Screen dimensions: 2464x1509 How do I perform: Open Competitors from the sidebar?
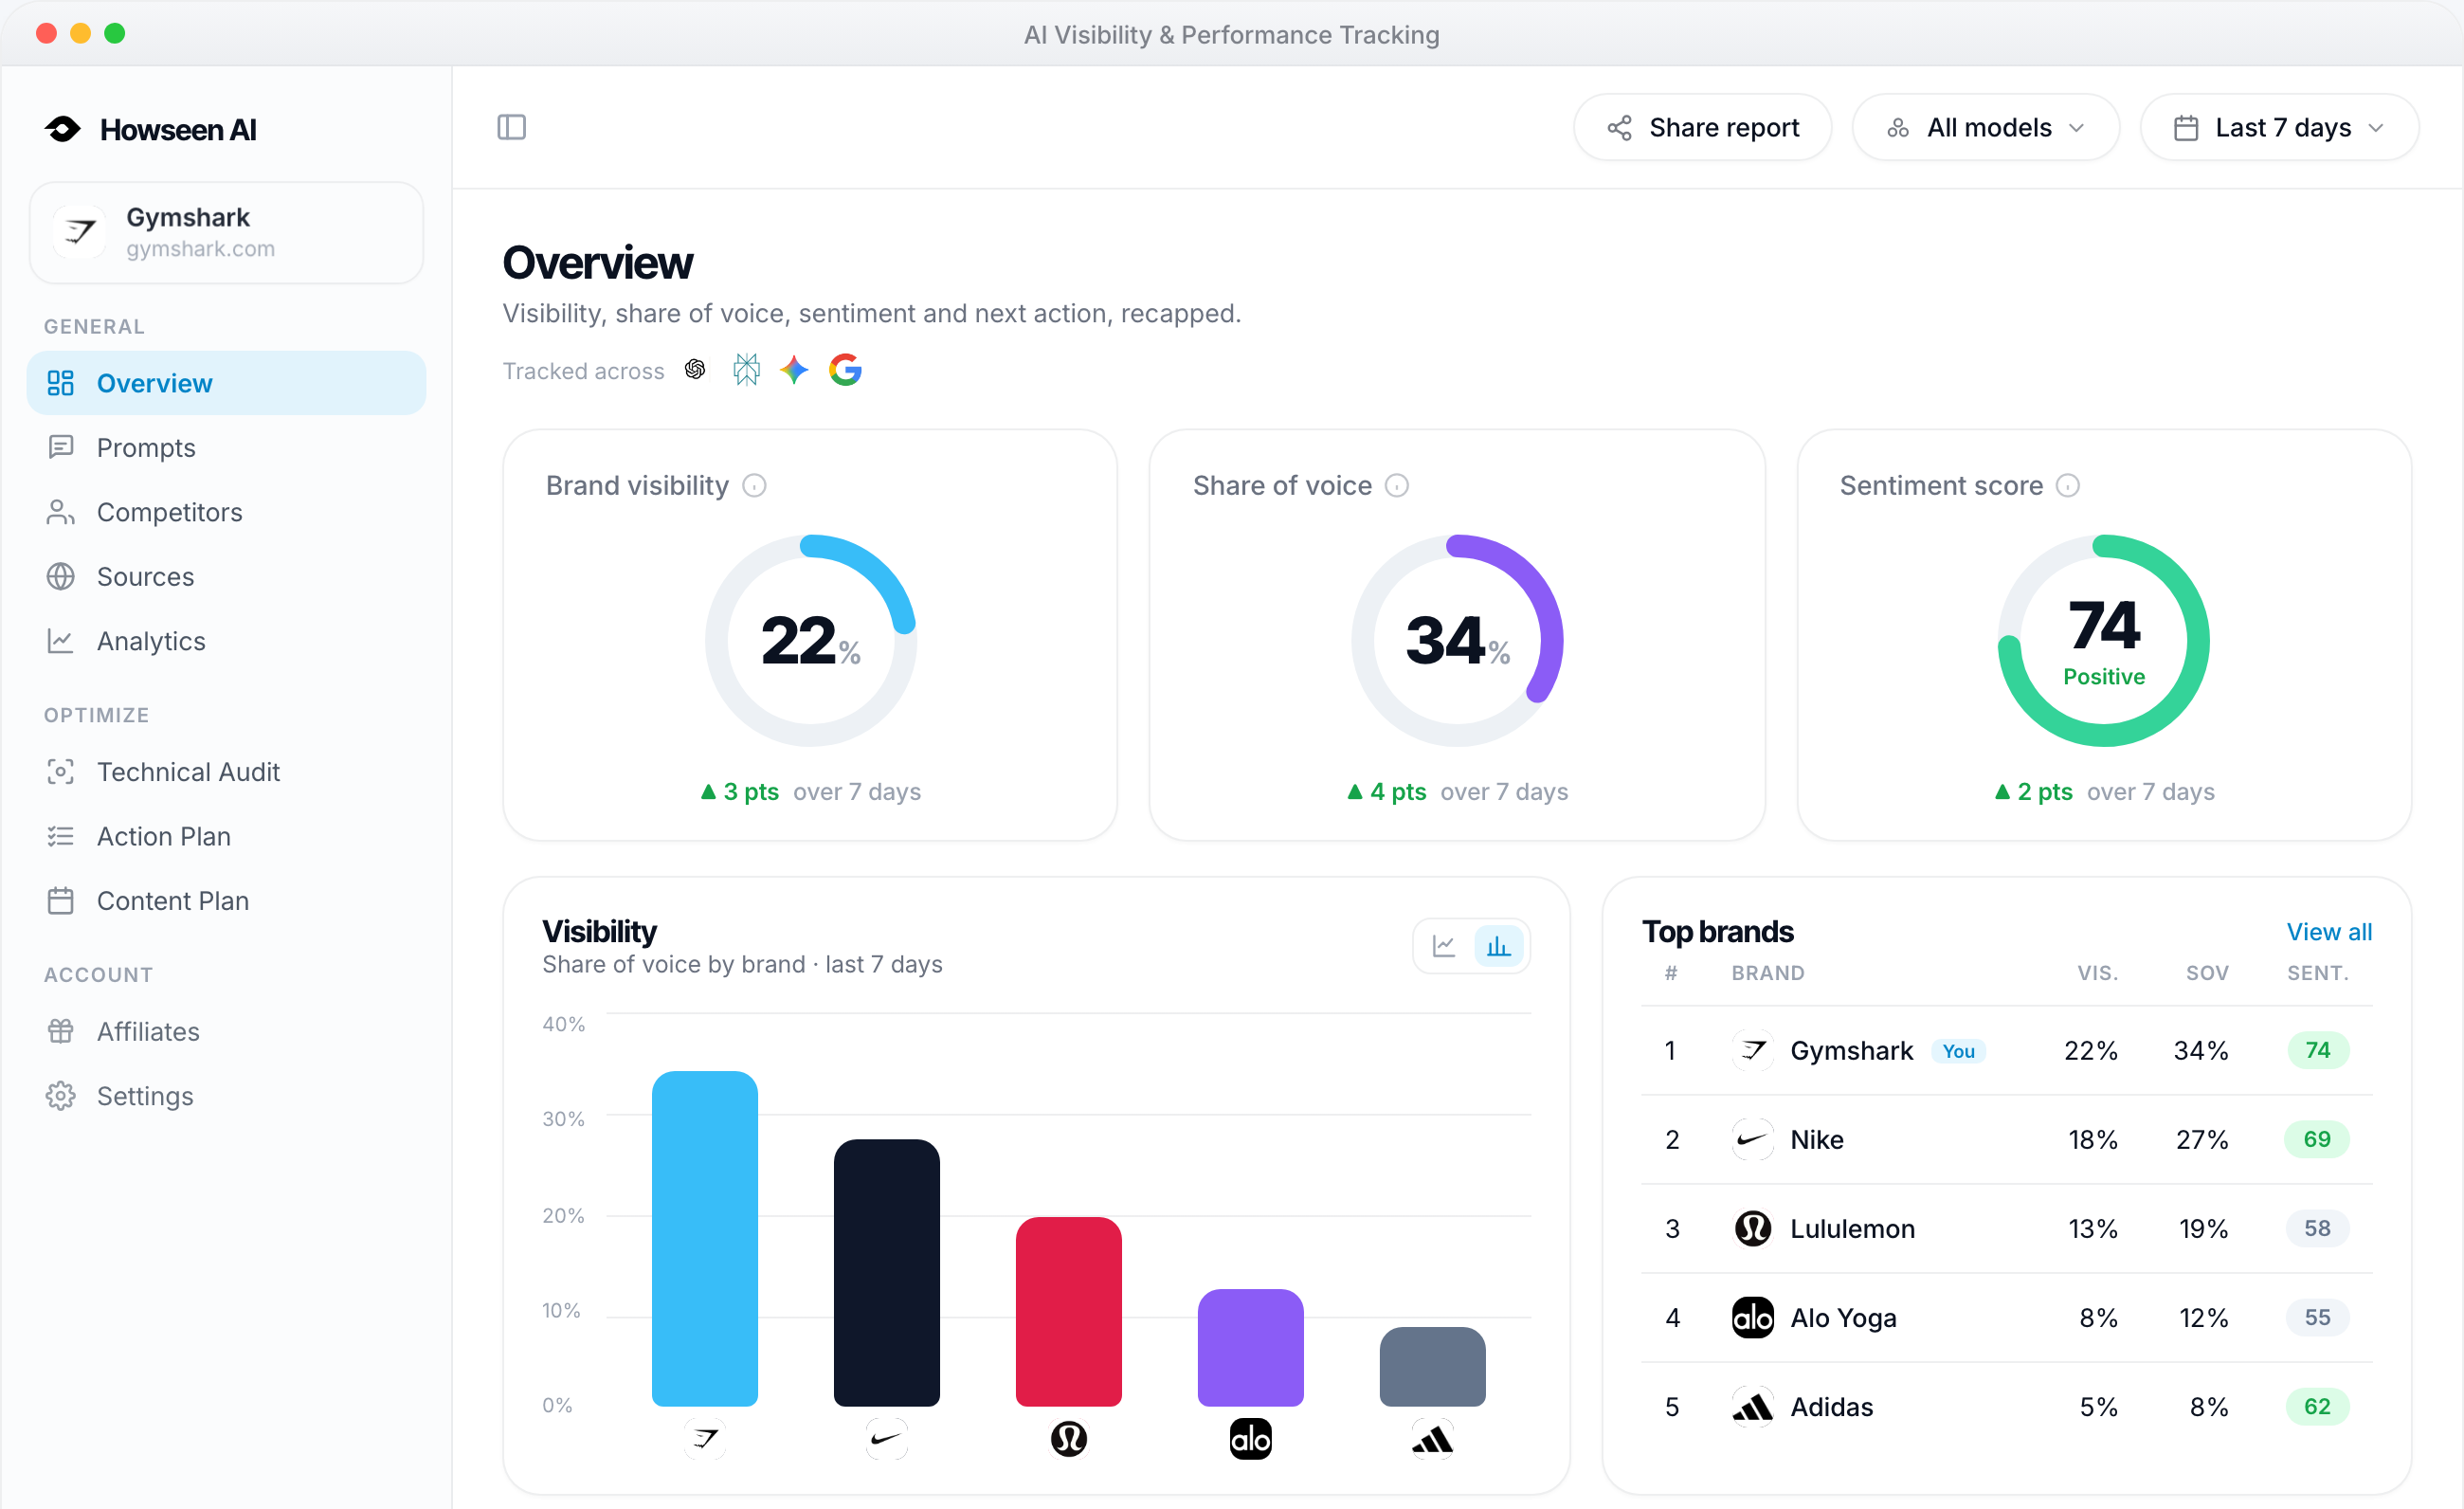coord(227,512)
